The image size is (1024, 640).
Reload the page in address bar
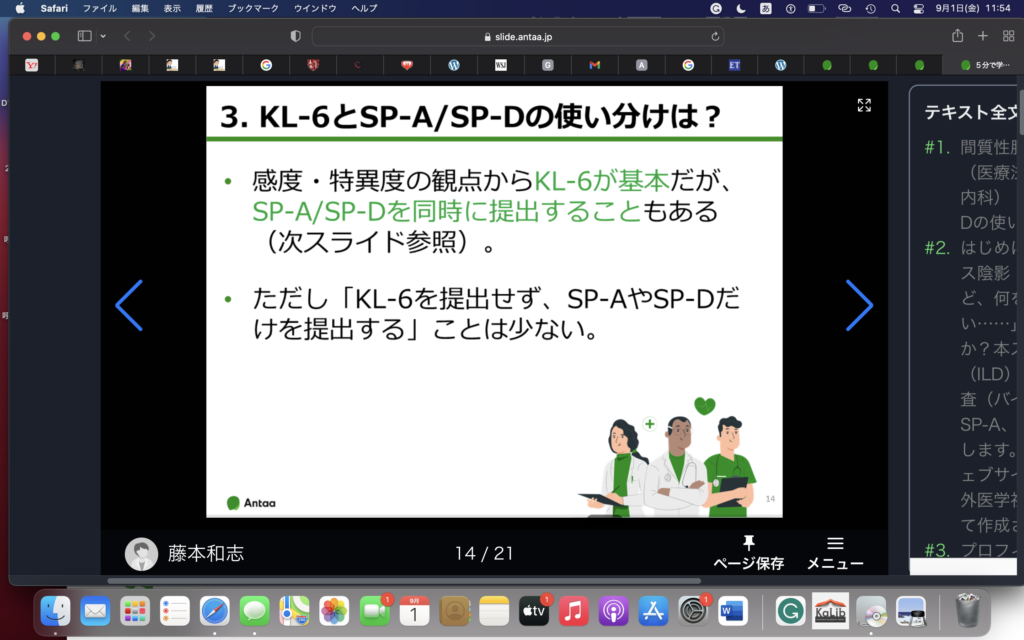click(715, 36)
